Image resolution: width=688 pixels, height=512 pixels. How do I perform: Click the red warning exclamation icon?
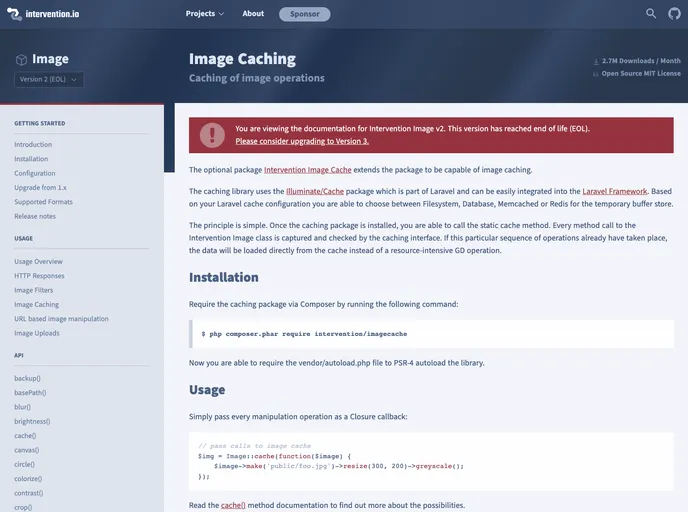coord(211,135)
